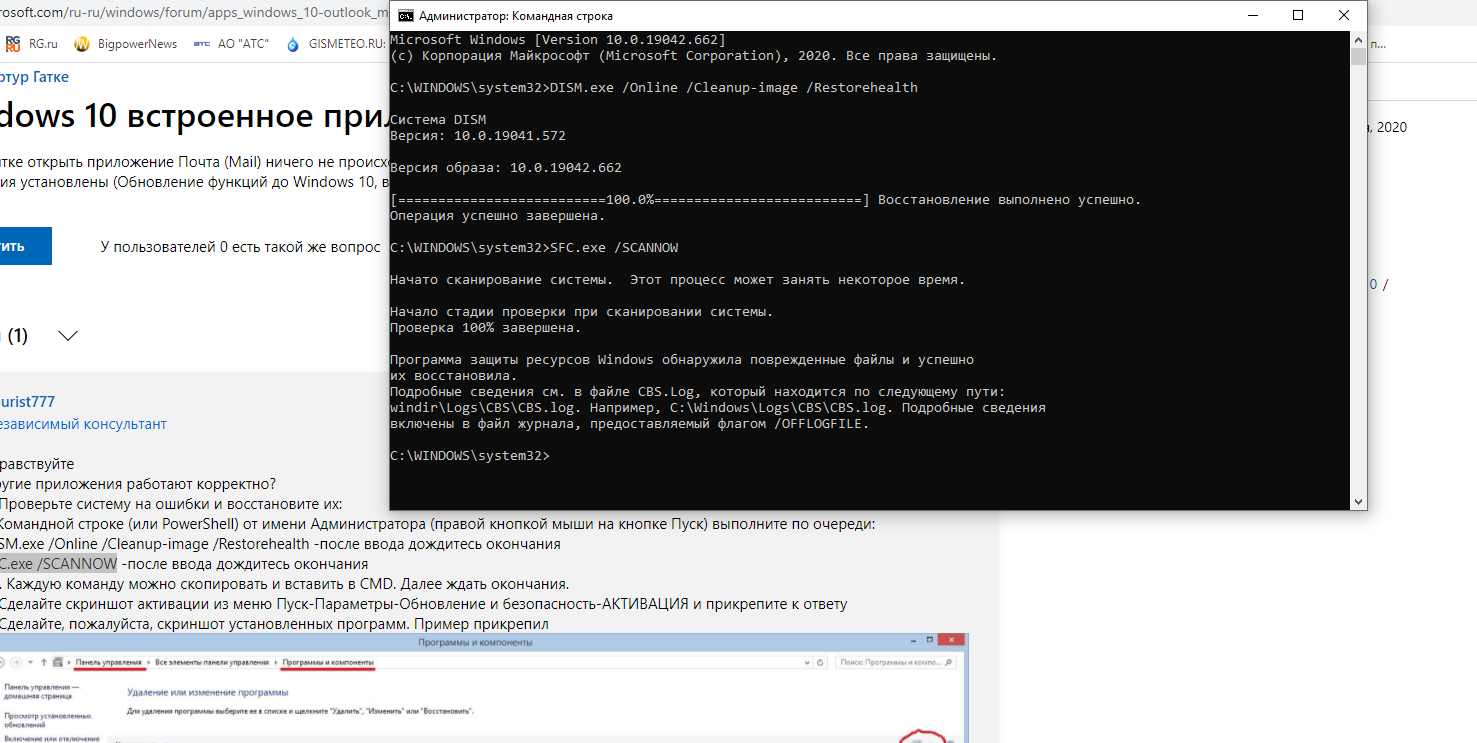1477x743 pixels.
Task: Click the 'Microsoft Windows [Version 10.0.19042.662]' line
Action: pos(557,40)
